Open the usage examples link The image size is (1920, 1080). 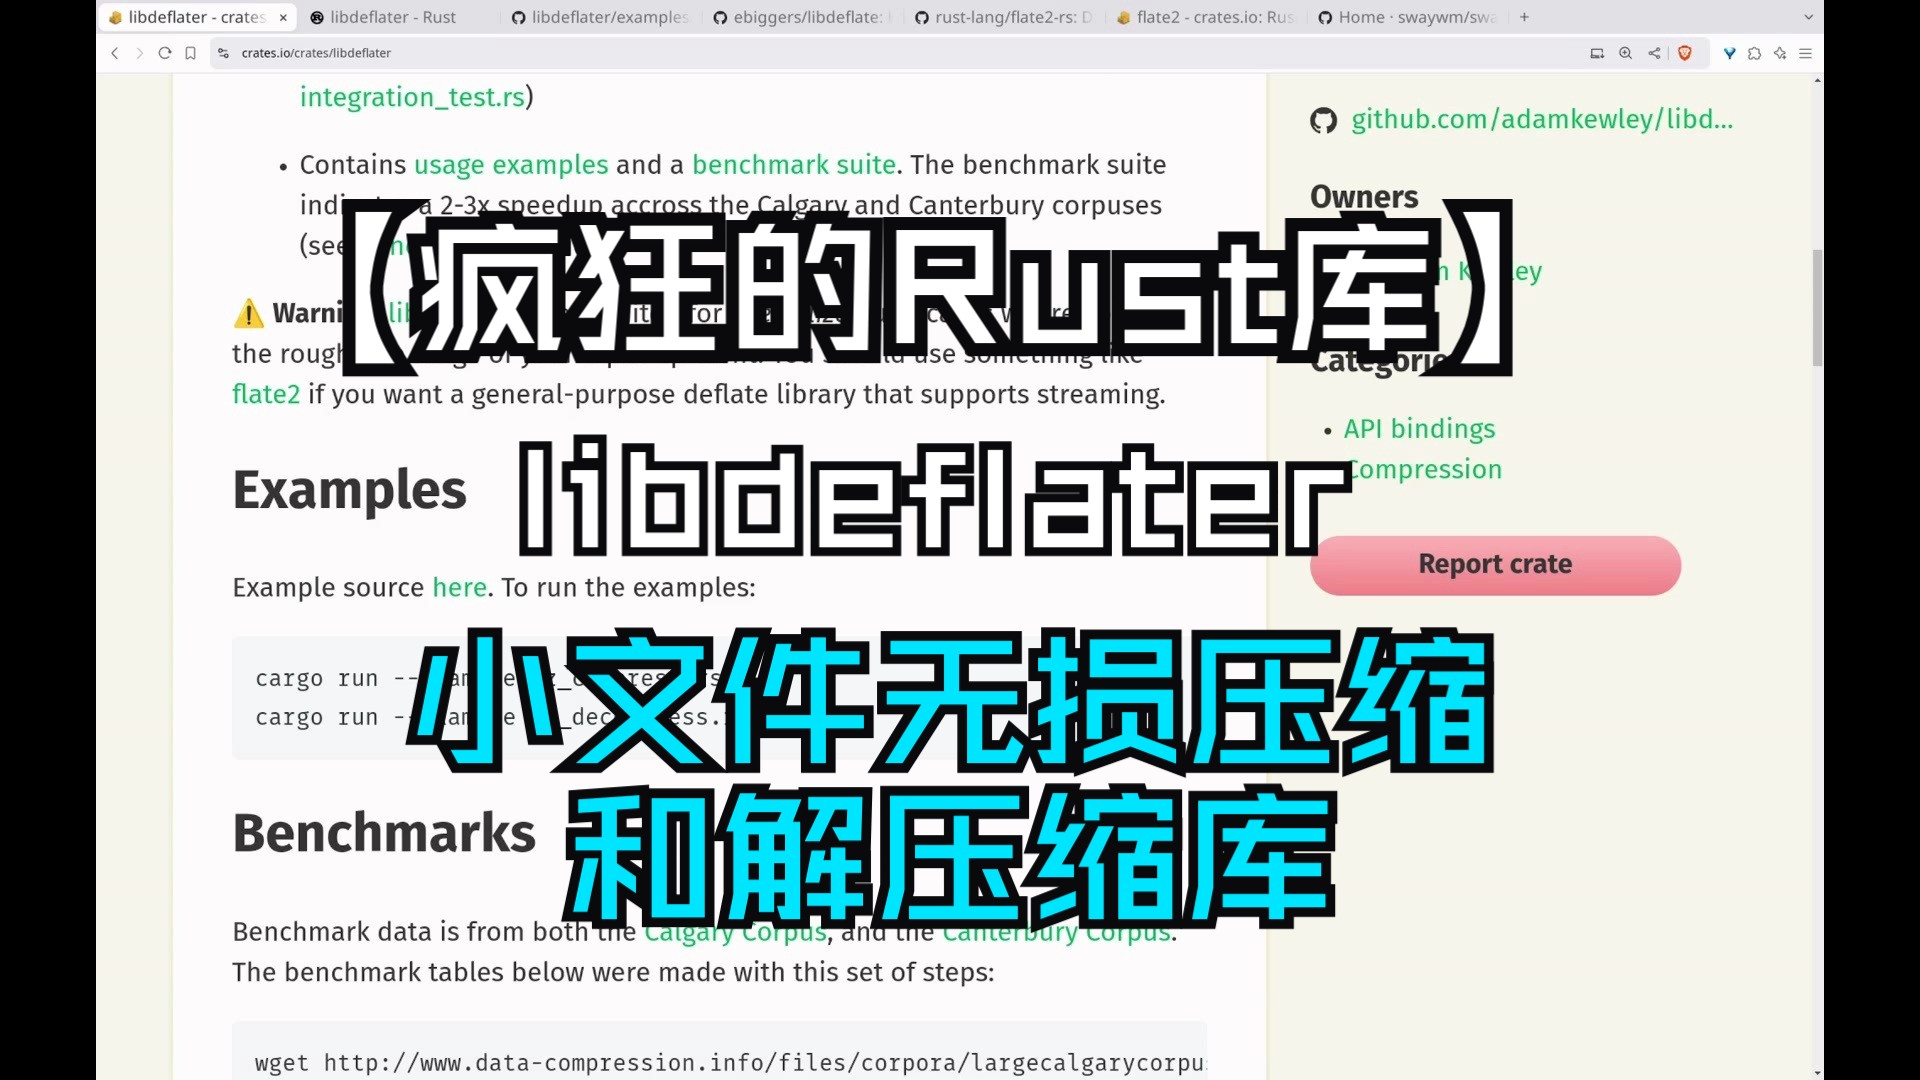pos(511,164)
